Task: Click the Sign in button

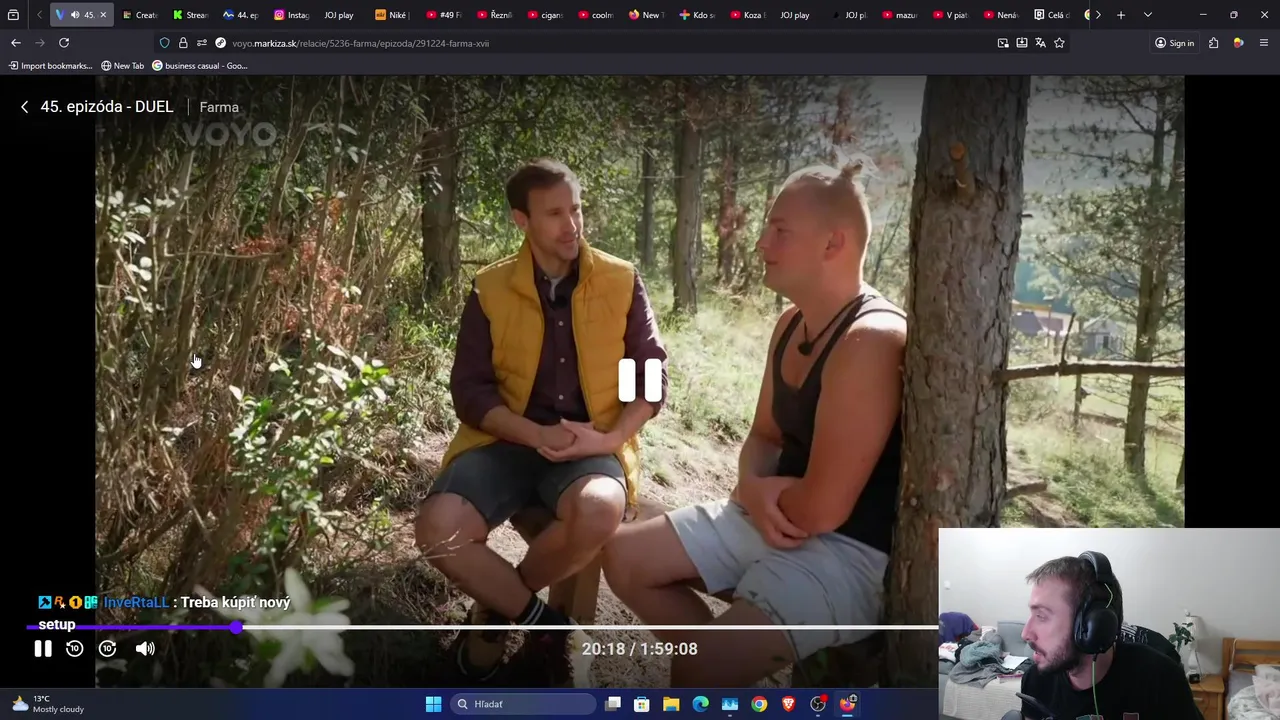Action: [x=1175, y=43]
